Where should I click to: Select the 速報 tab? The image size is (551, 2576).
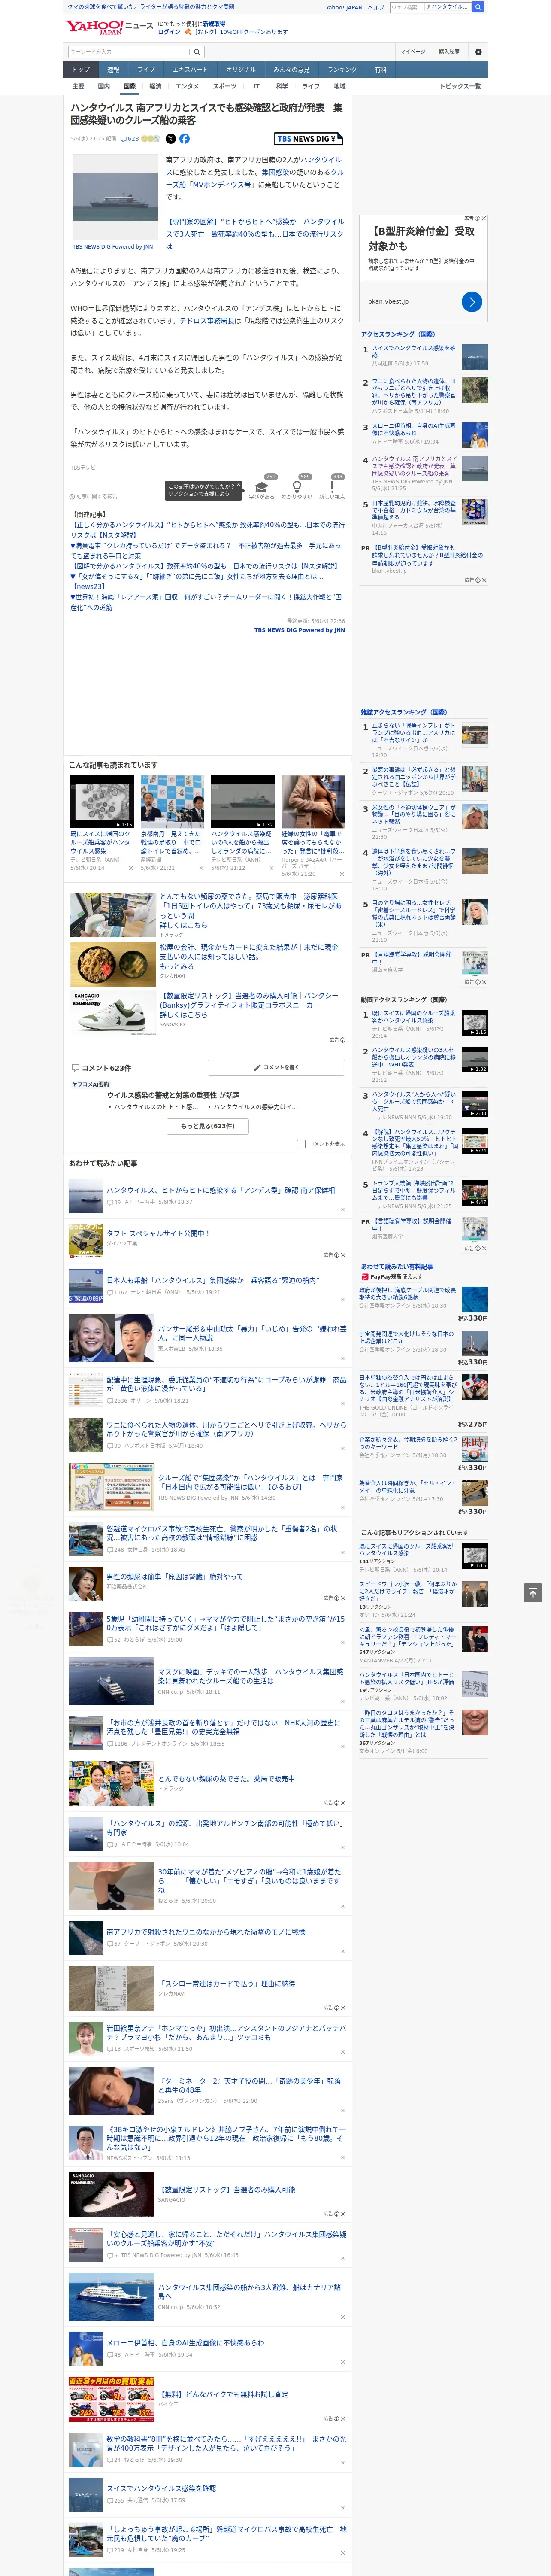(113, 70)
